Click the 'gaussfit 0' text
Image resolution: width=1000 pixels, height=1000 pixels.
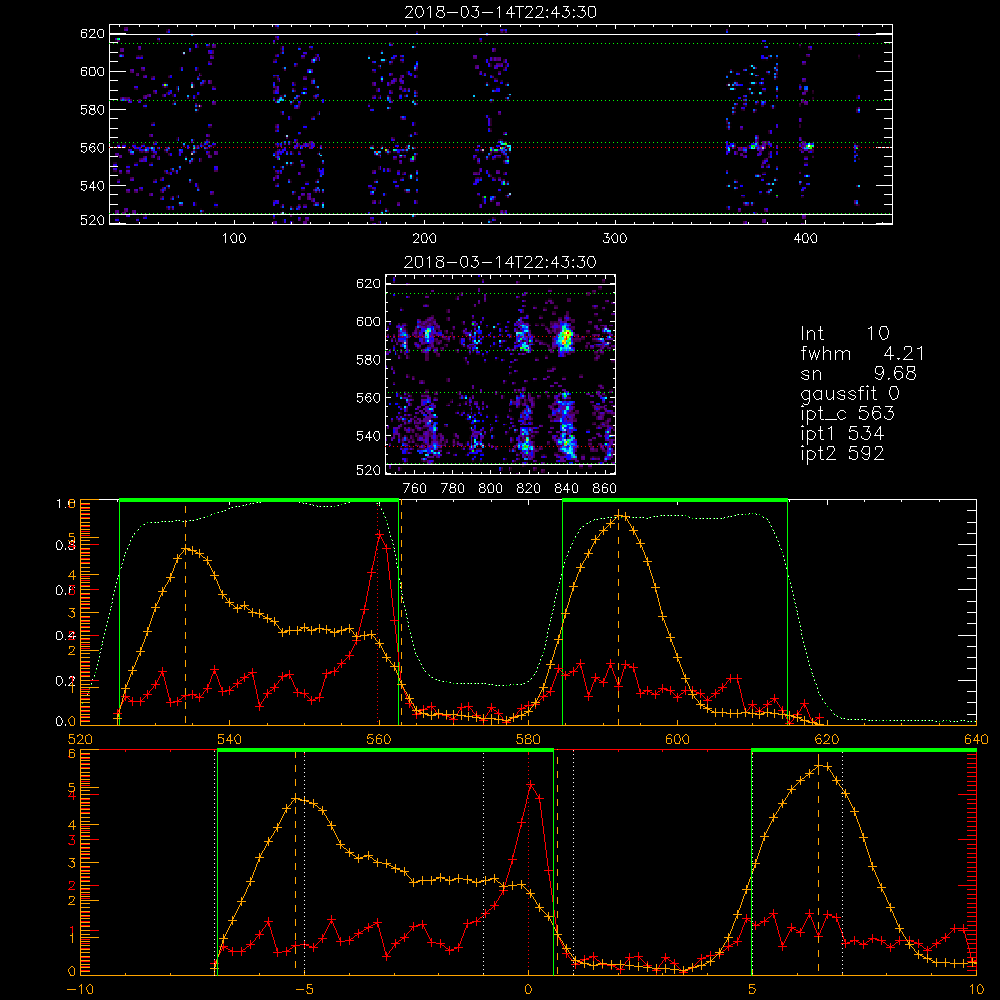pos(850,393)
